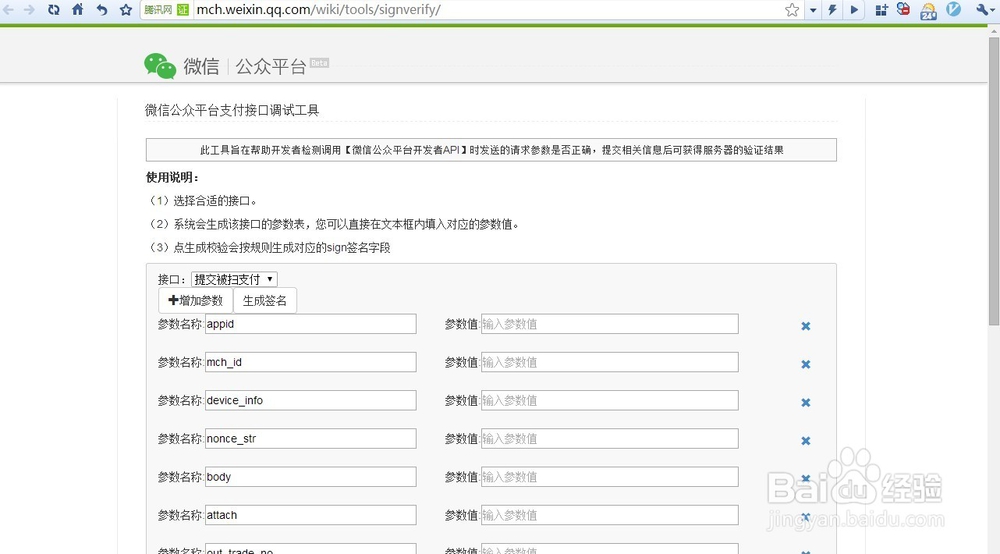Image resolution: width=1000 pixels, height=554 pixels.
Task: Click the parameter name field containing appid
Action: [311, 324]
